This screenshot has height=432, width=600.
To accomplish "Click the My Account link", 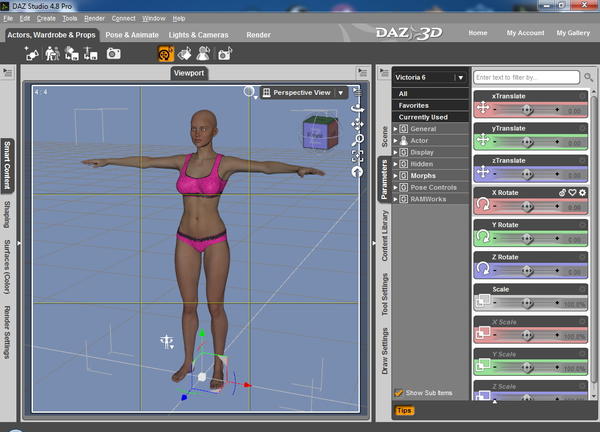I will [525, 33].
